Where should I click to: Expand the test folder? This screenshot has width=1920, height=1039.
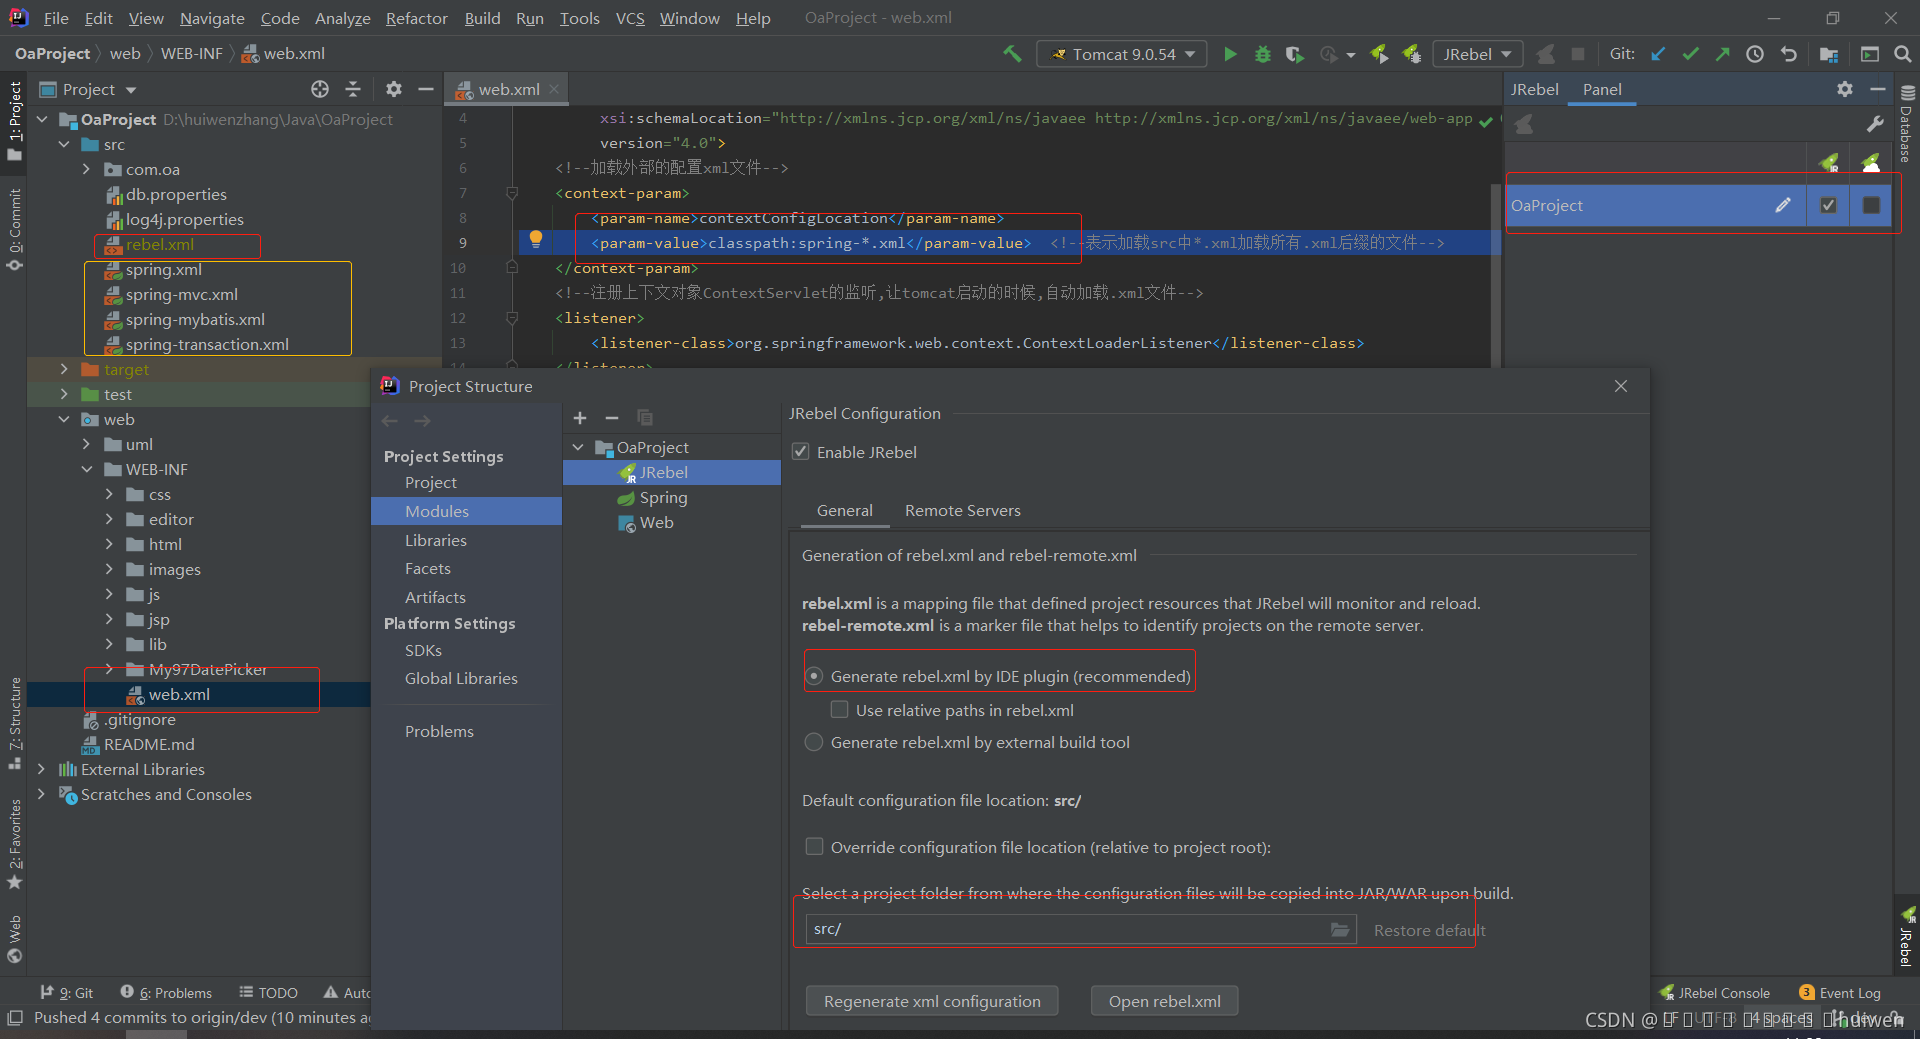point(64,394)
